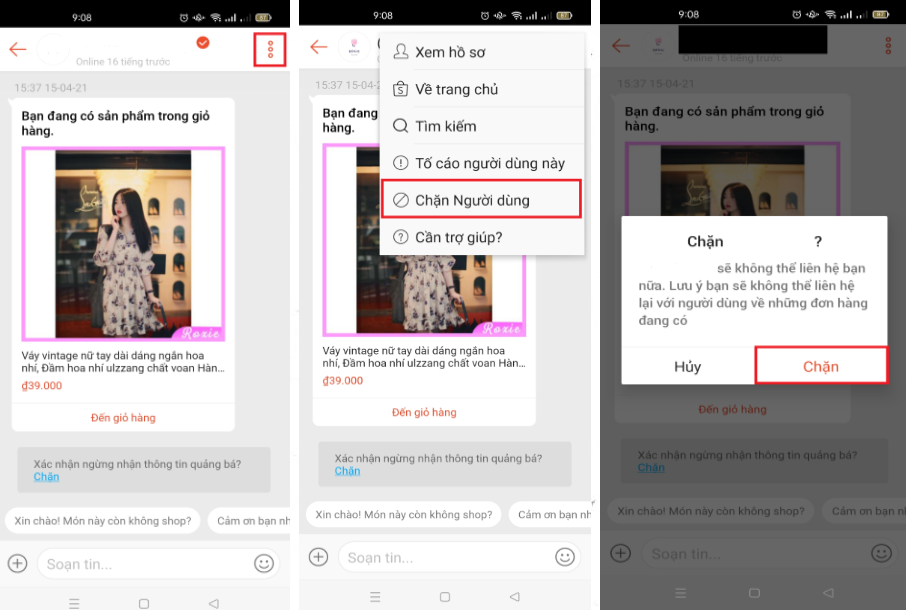This screenshot has height=610, width=906.
Task: Confirm with the red-outlined 'Chặn' dialog button
Action: pos(820,366)
